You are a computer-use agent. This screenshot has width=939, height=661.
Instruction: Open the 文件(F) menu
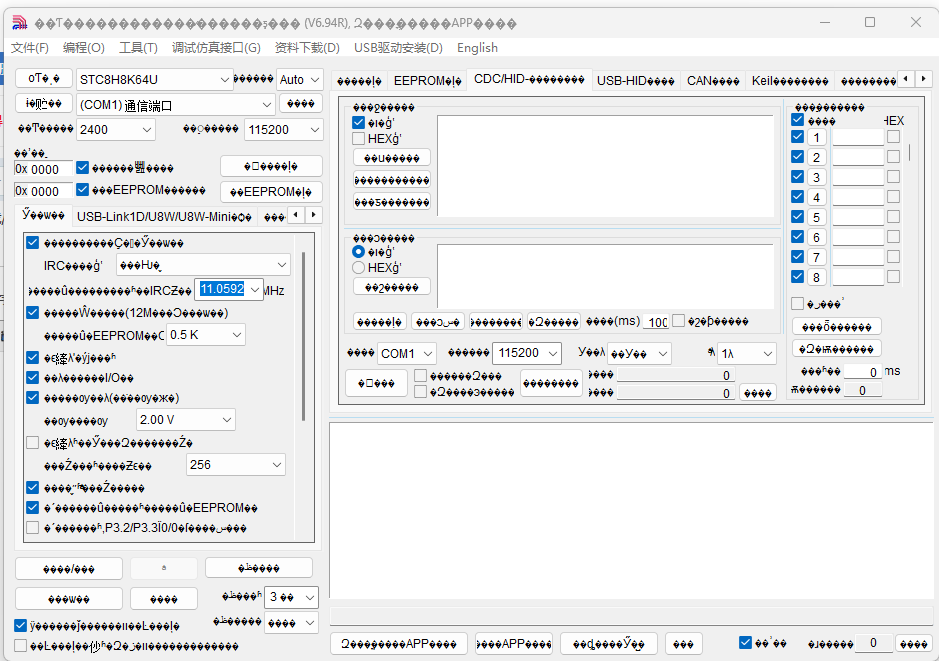(x=29, y=48)
